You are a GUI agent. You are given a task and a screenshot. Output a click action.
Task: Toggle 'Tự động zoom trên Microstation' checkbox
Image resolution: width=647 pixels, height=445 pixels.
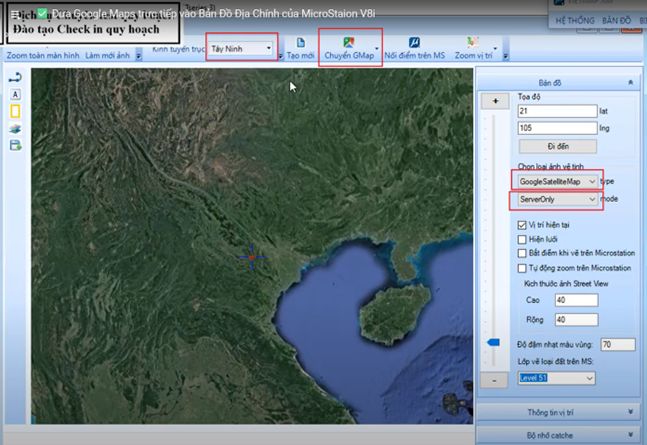click(522, 268)
